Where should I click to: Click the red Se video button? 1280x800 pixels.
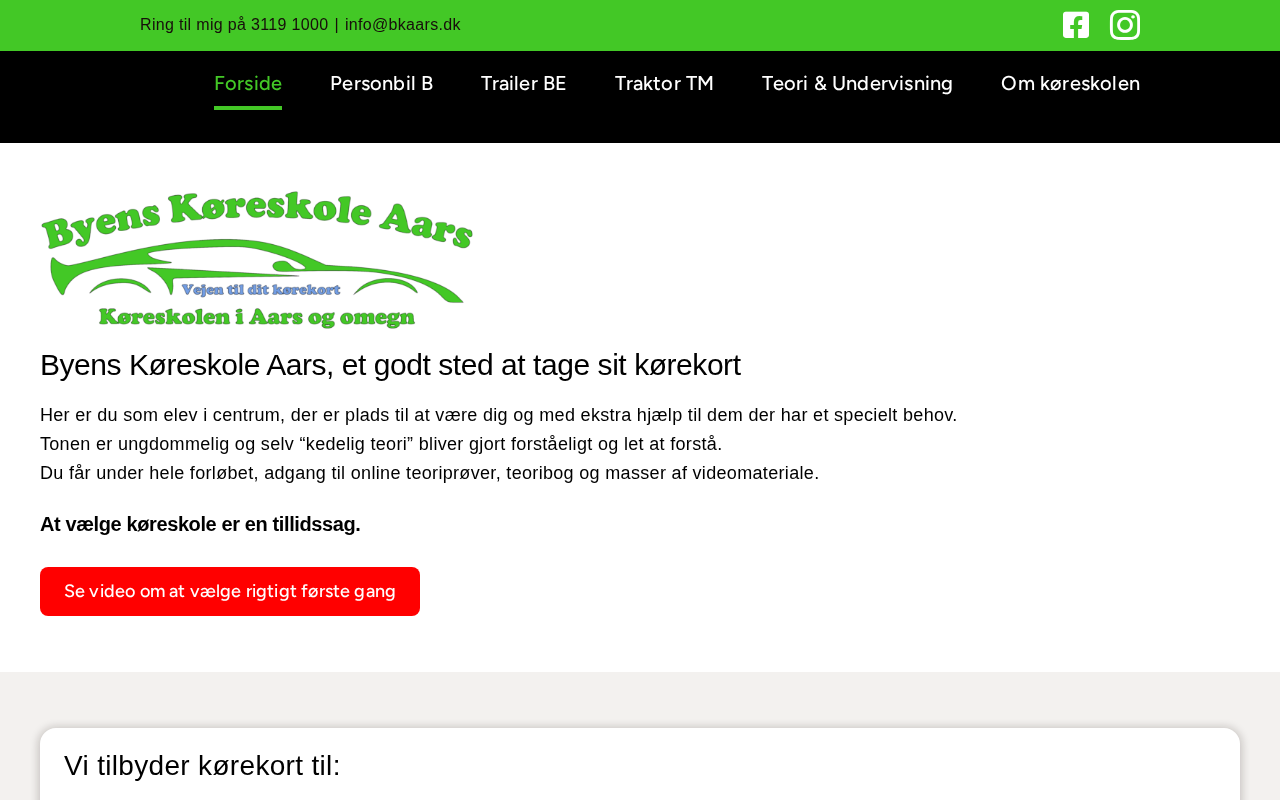[x=230, y=591]
